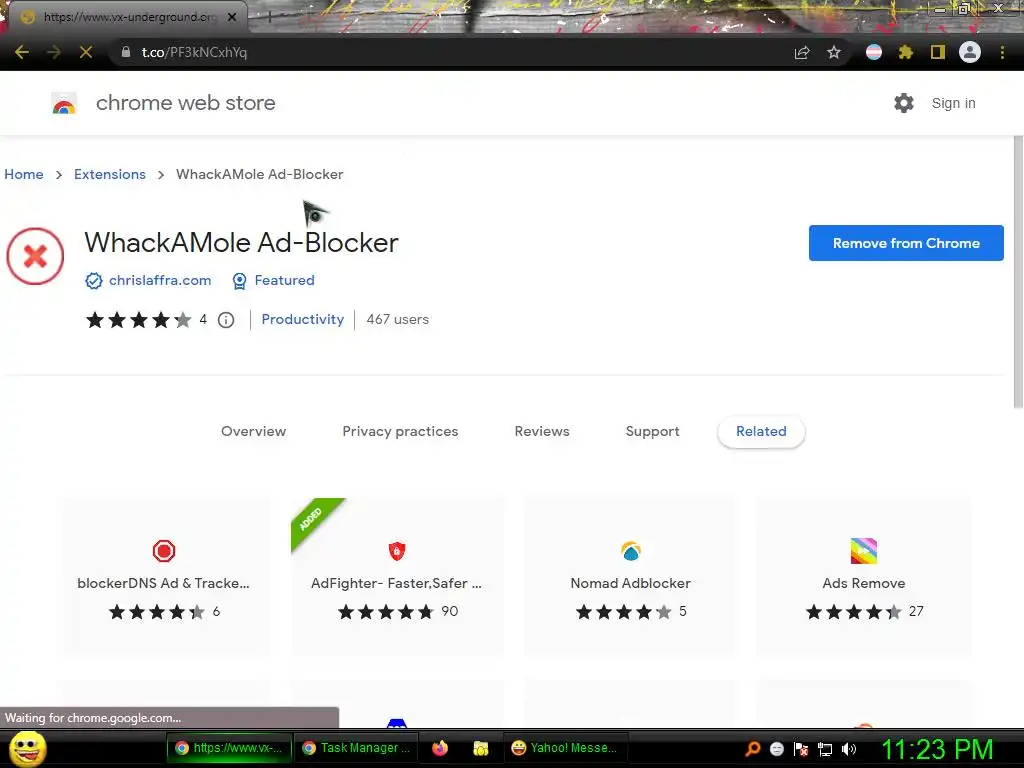Go to Home breadcrumb link

click(x=24, y=174)
